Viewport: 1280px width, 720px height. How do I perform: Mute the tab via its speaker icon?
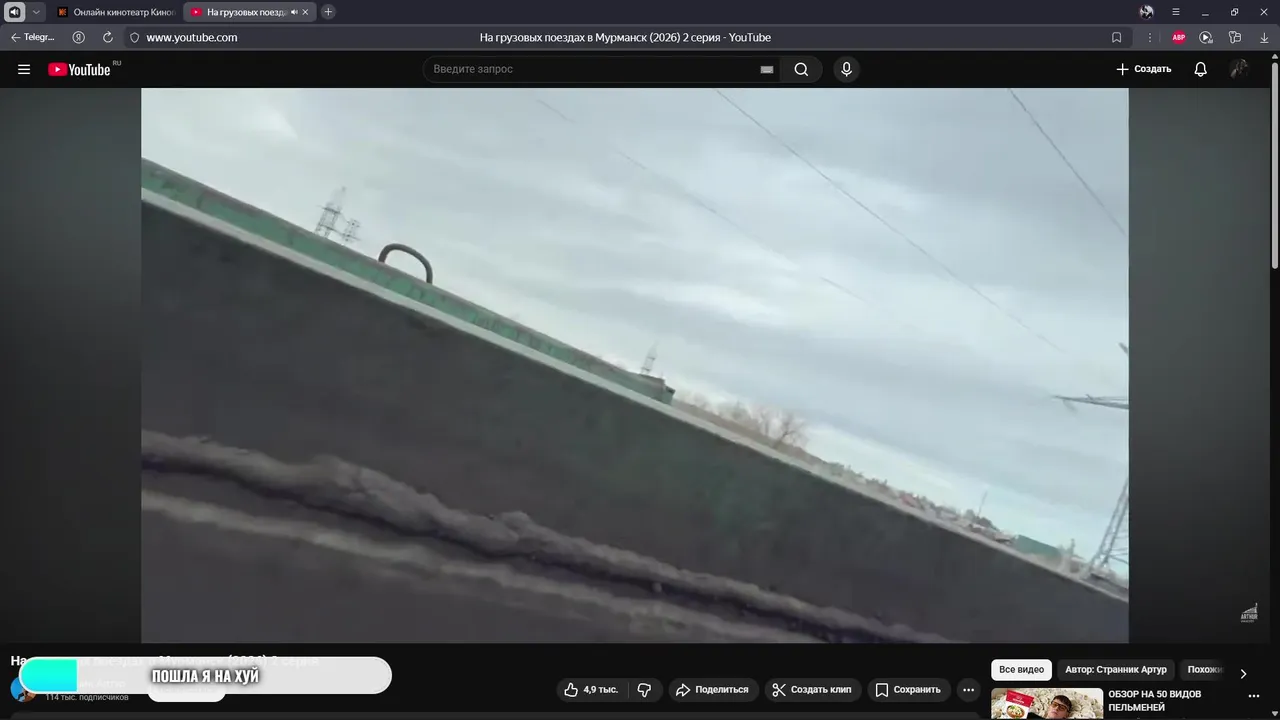click(x=294, y=12)
